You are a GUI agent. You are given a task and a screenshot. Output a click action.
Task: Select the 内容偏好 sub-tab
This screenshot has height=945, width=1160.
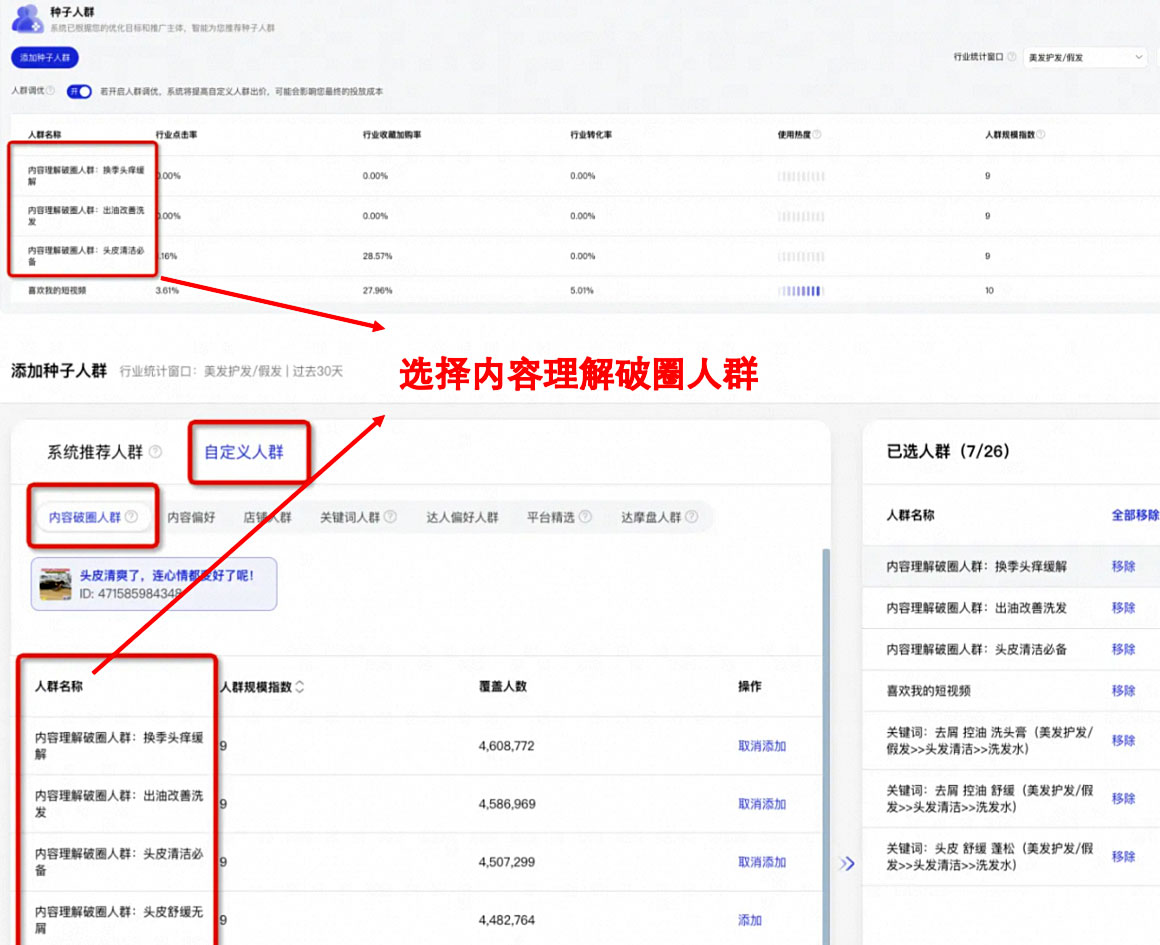coord(191,517)
